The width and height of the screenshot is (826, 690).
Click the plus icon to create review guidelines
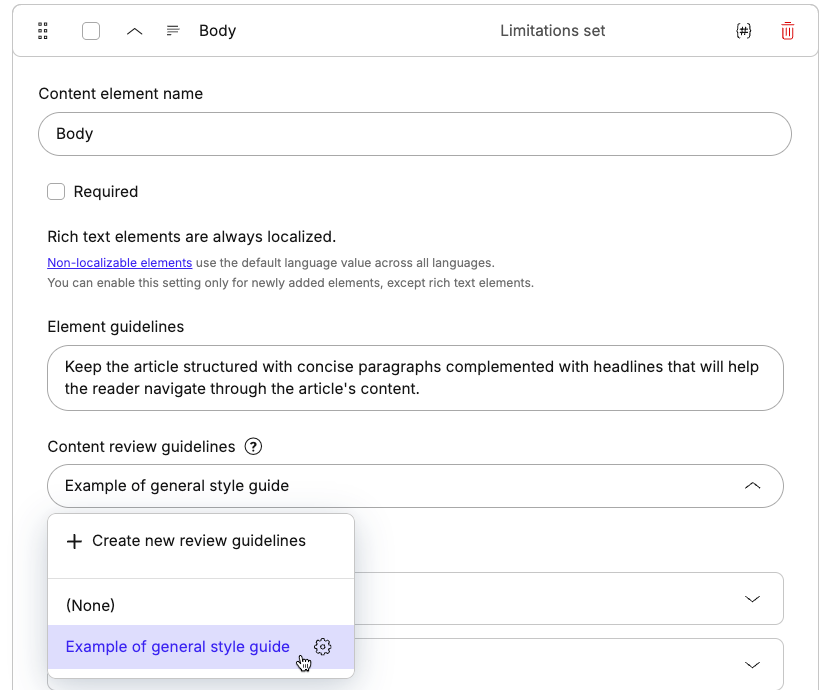click(x=74, y=540)
